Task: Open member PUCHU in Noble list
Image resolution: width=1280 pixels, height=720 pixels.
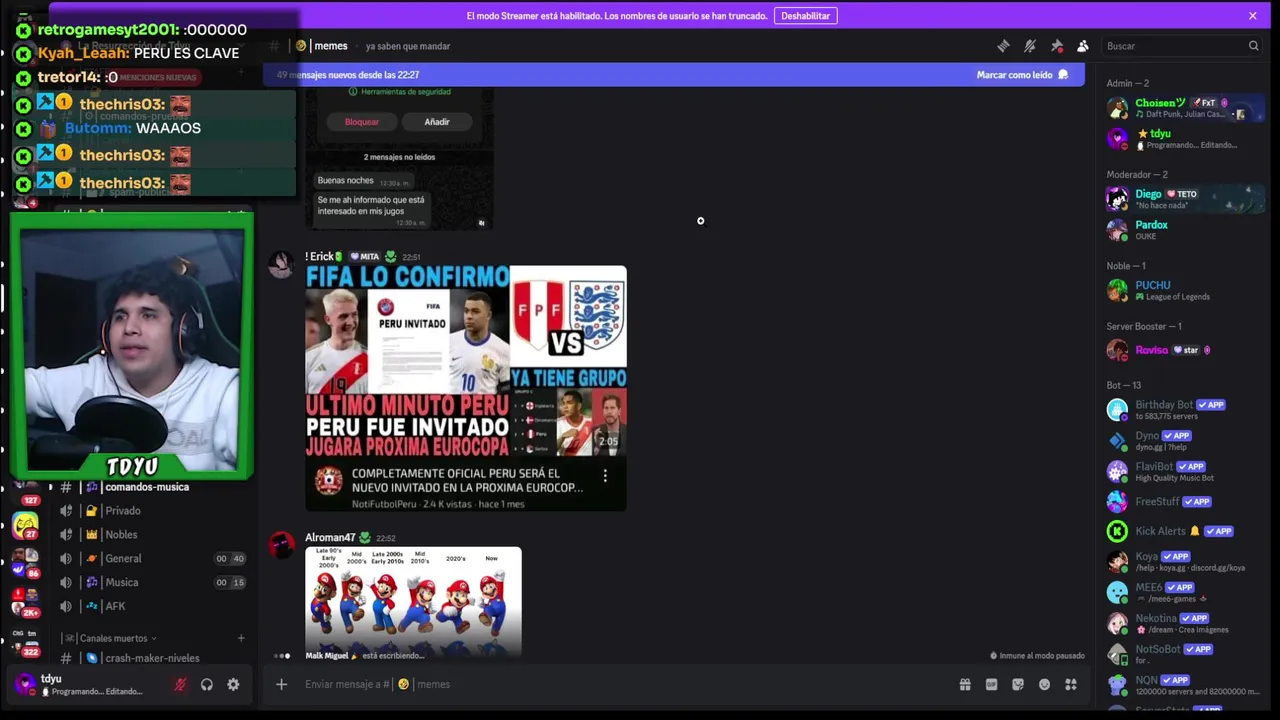Action: click(x=1186, y=290)
